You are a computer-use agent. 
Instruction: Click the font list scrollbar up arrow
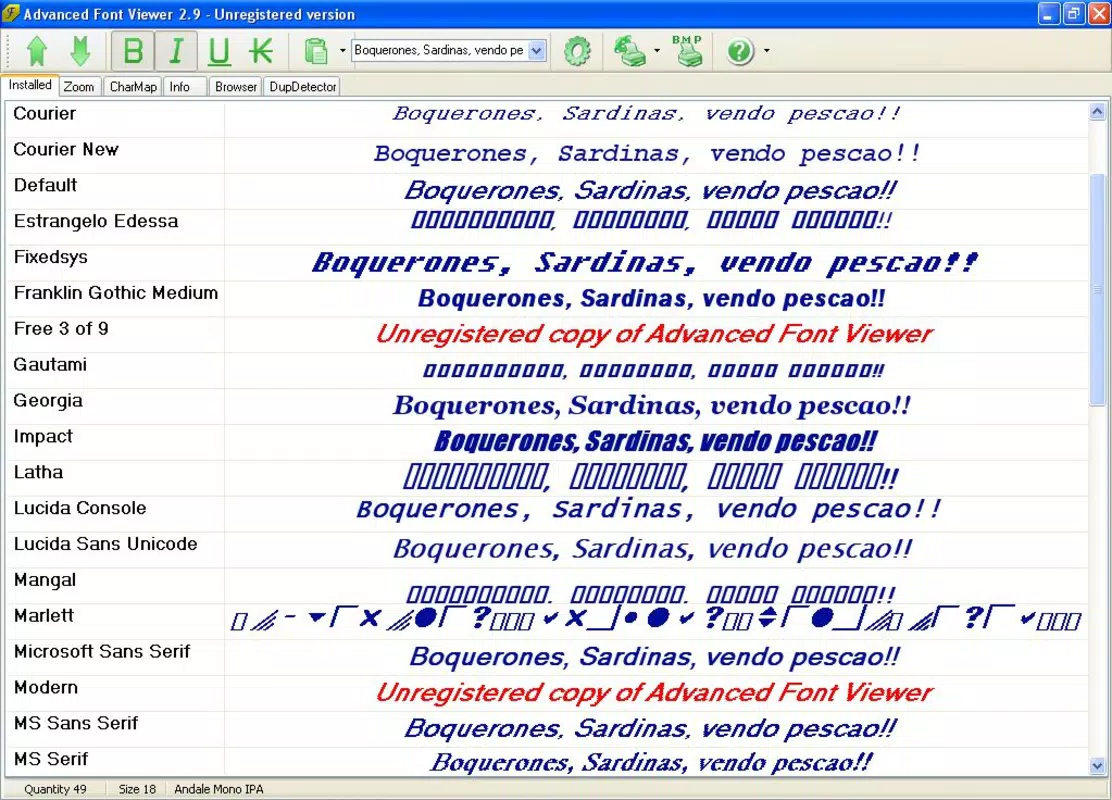point(1097,111)
